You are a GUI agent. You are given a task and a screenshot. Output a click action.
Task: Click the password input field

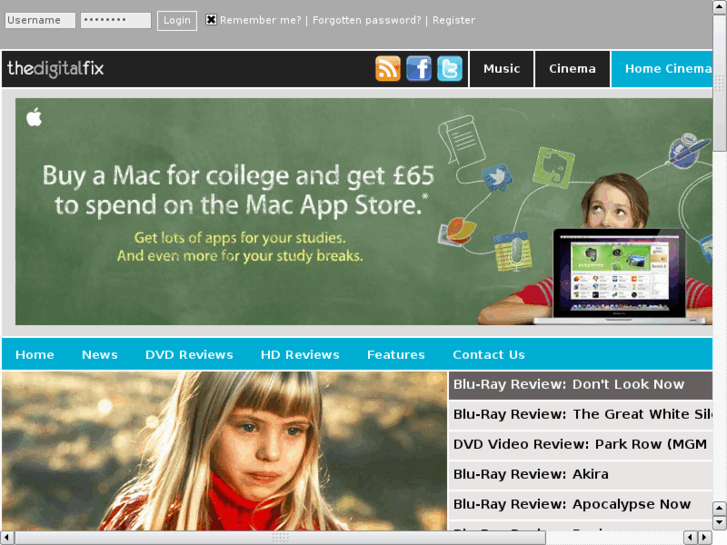coord(116,20)
